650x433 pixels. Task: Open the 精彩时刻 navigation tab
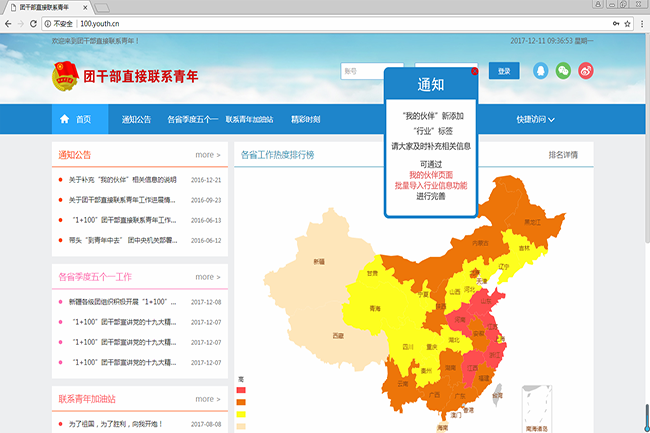tap(305, 120)
